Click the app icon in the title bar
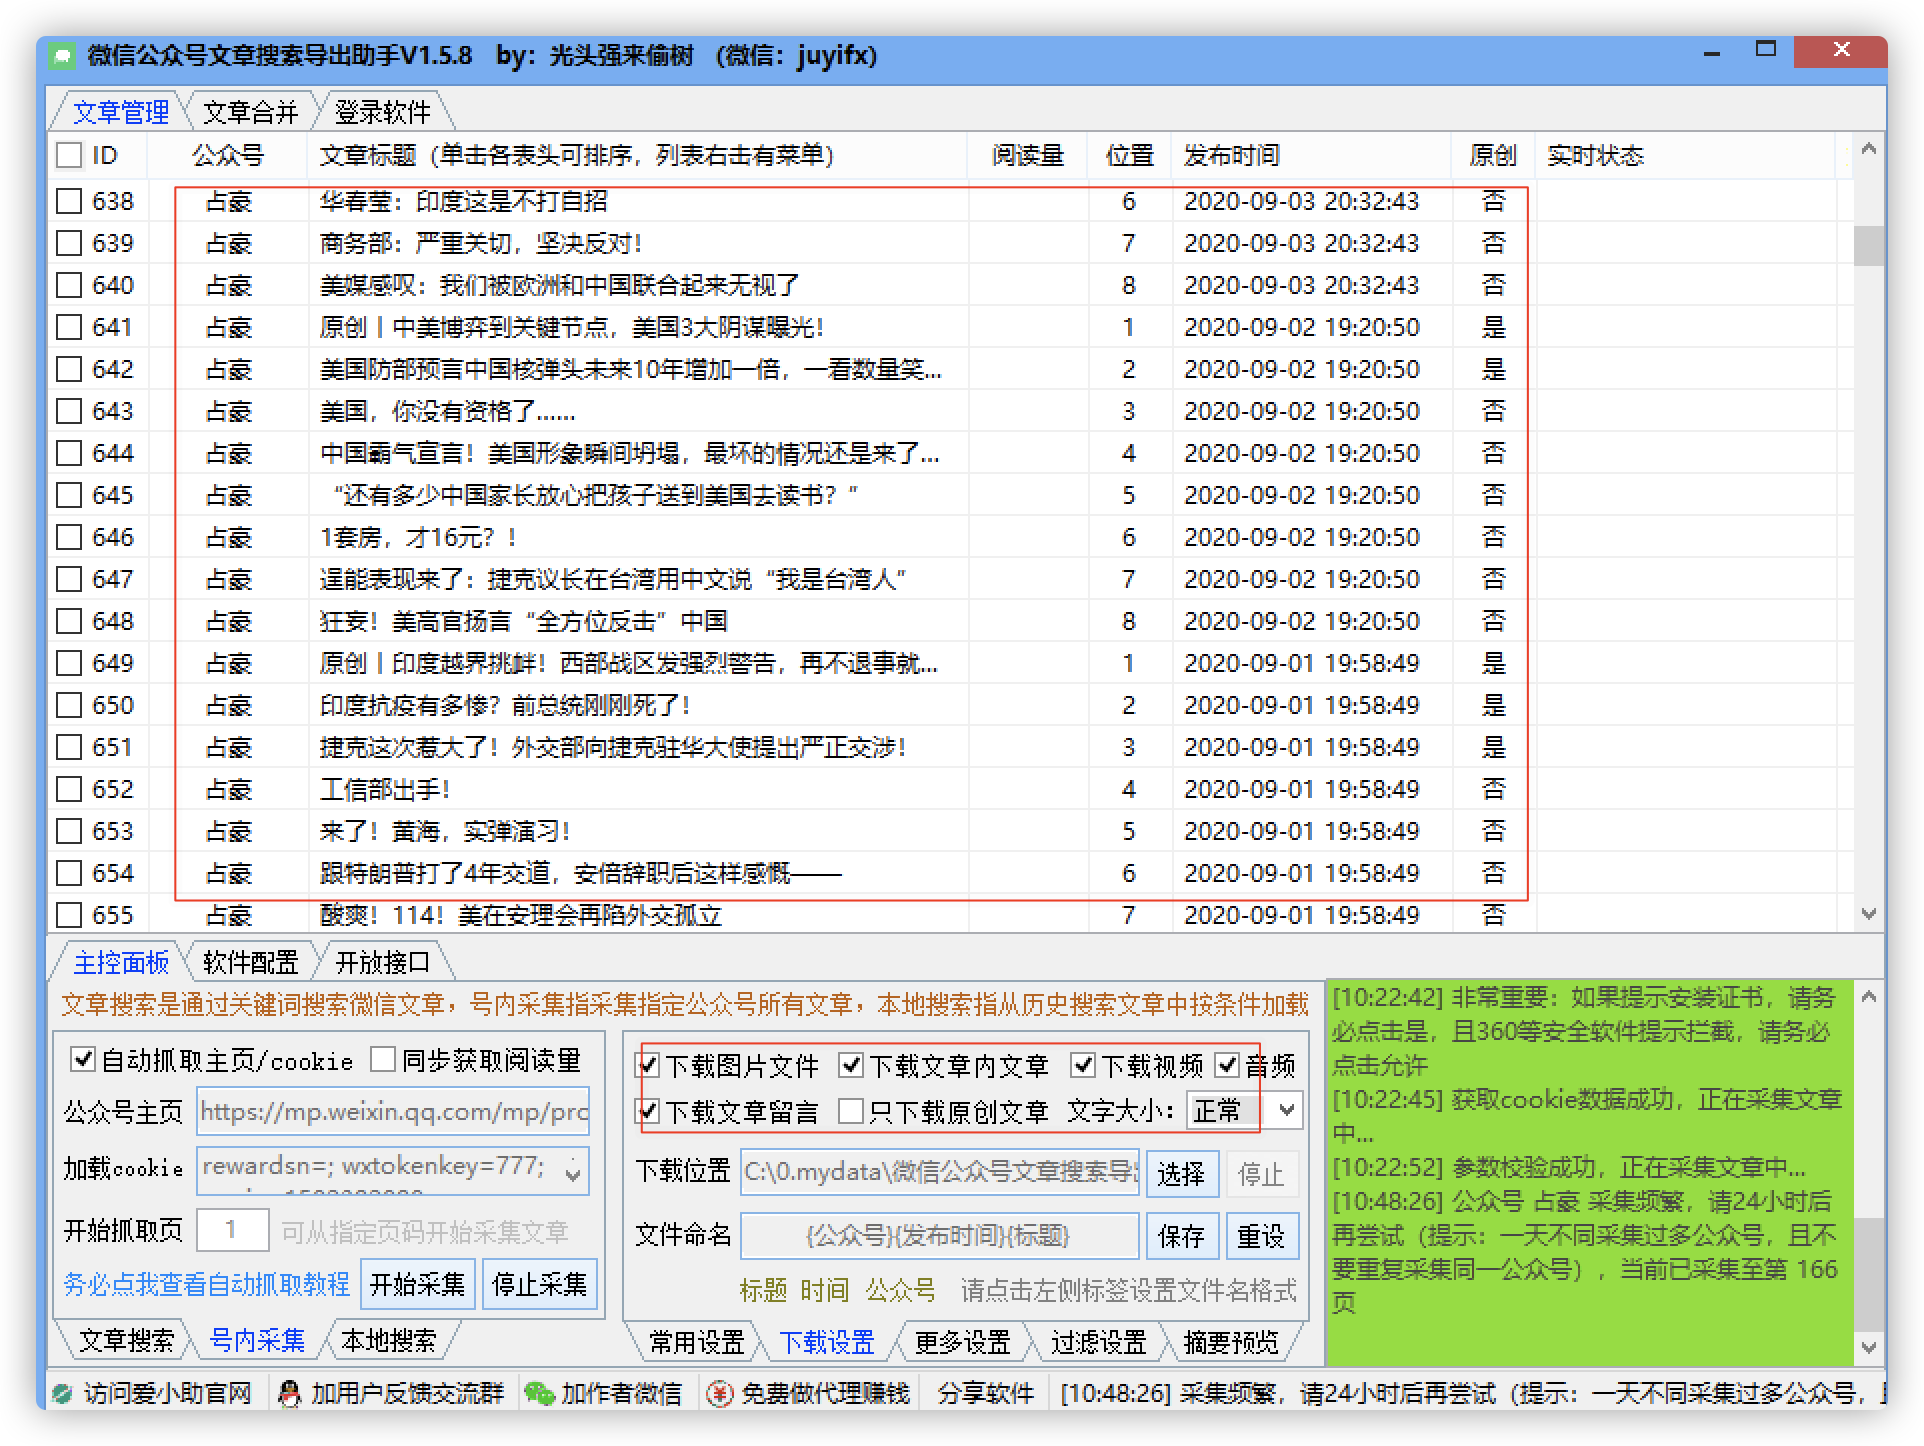Image resolution: width=1924 pixels, height=1446 pixels. pyautogui.click(x=63, y=56)
